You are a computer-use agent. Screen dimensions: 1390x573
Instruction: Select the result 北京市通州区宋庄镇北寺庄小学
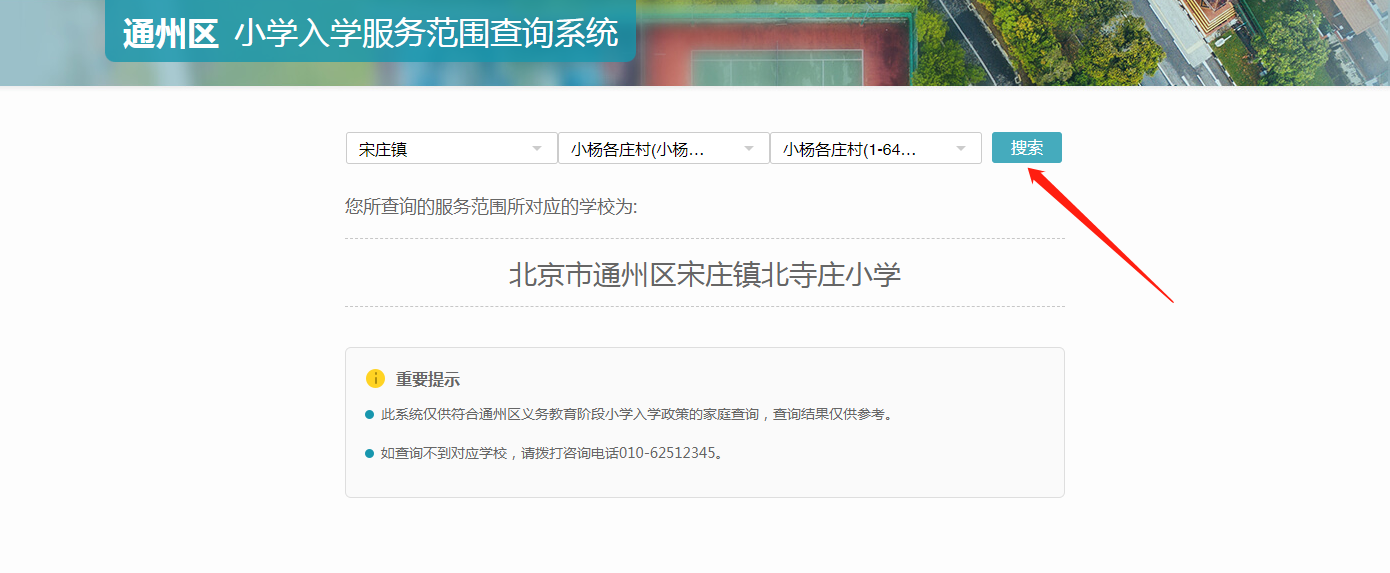click(705, 274)
